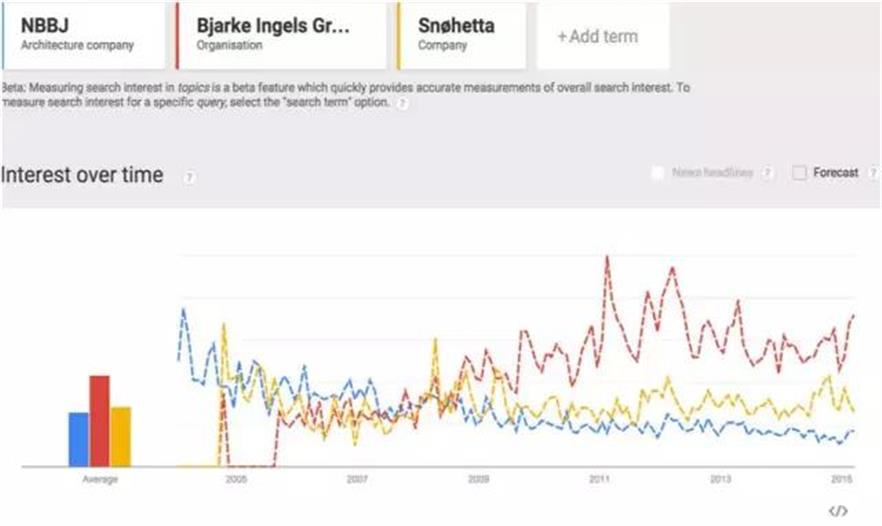The height and width of the screenshot is (526, 882).
Task: Click help icon beside News headlines
Action: pos(767,173)
